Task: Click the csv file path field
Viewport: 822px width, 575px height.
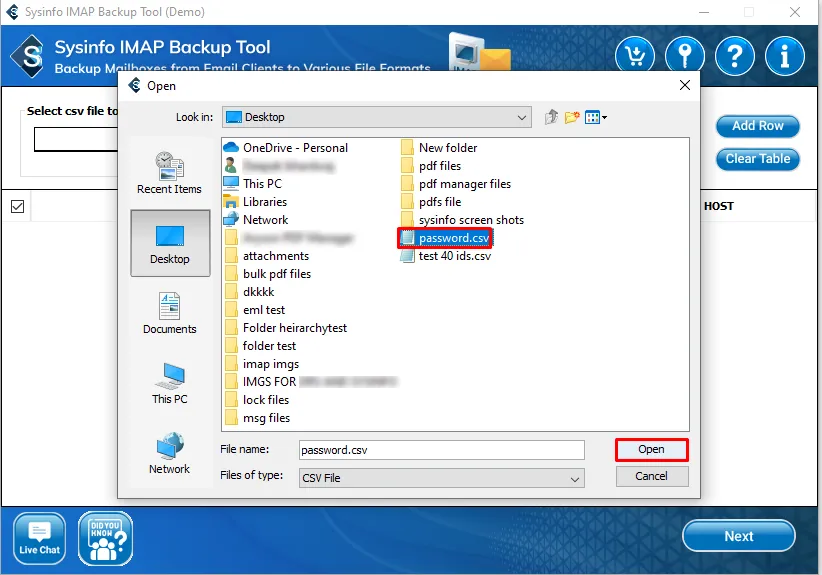Action: [x=76, y=139]
